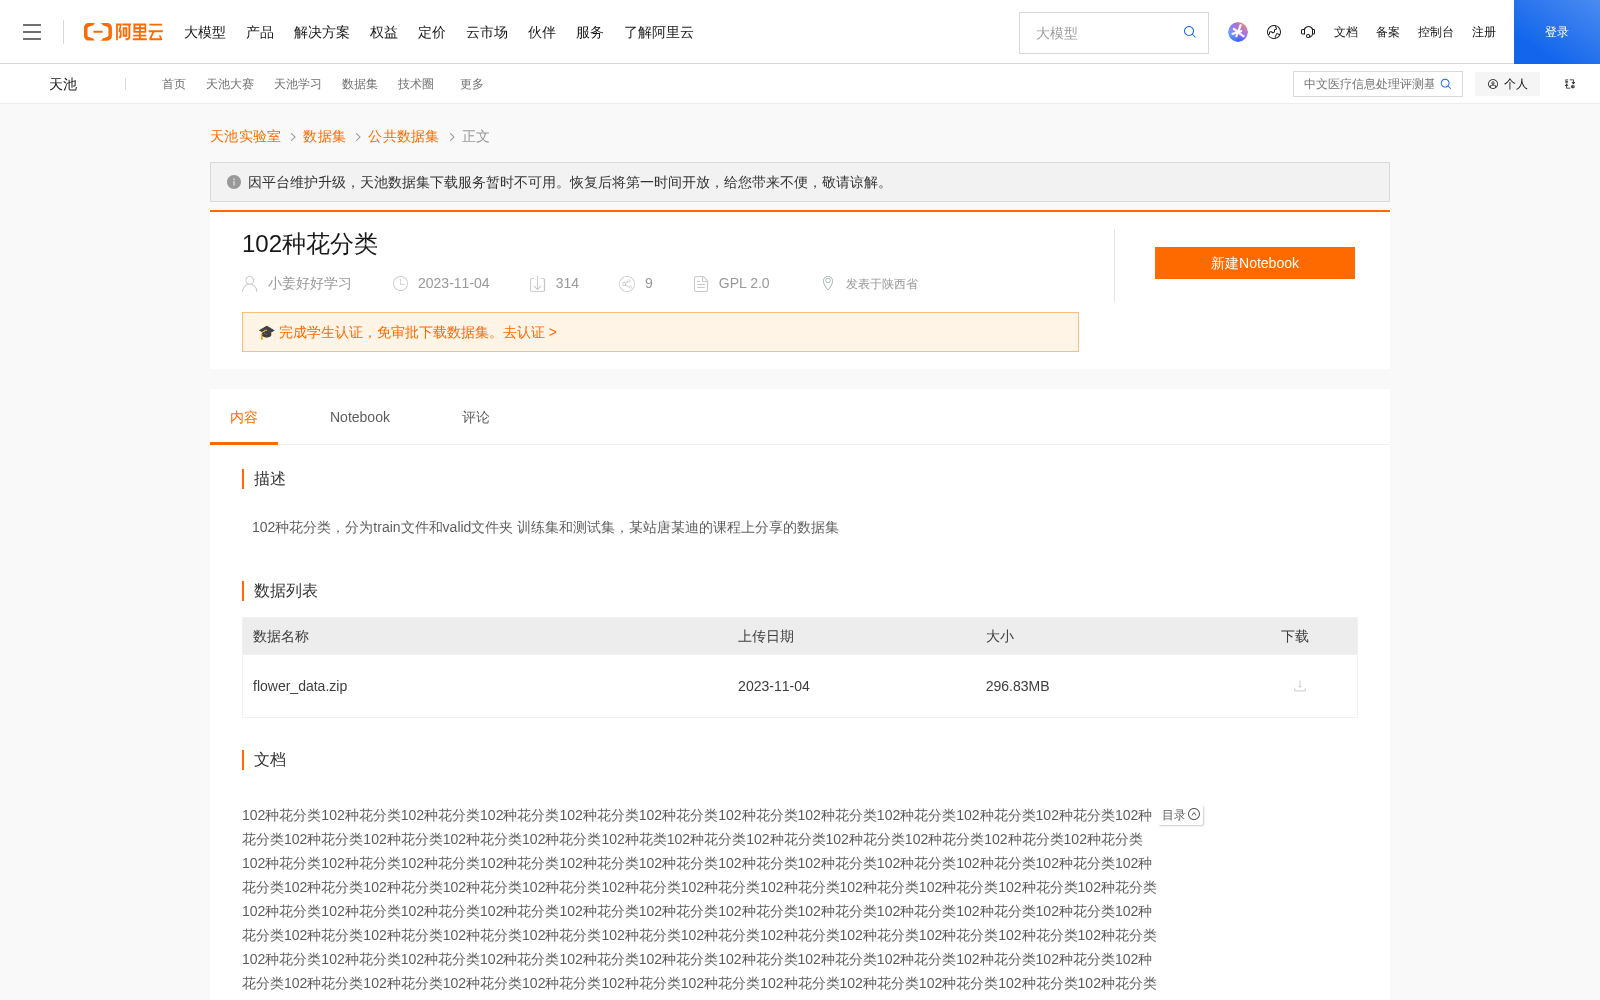Click the download count icon beside 314
Screen dimensions: 1600x1000
(537, 284)
